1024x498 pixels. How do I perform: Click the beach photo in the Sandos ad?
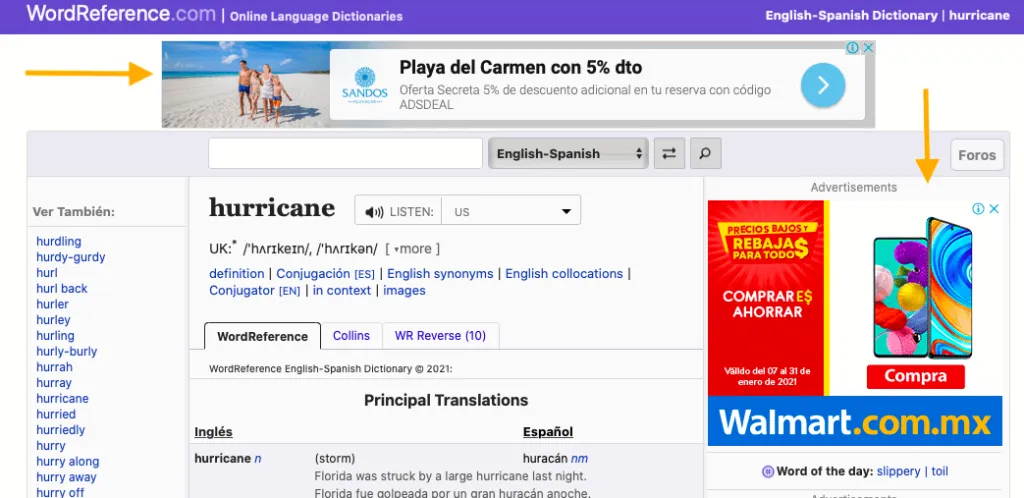(246, 85)
